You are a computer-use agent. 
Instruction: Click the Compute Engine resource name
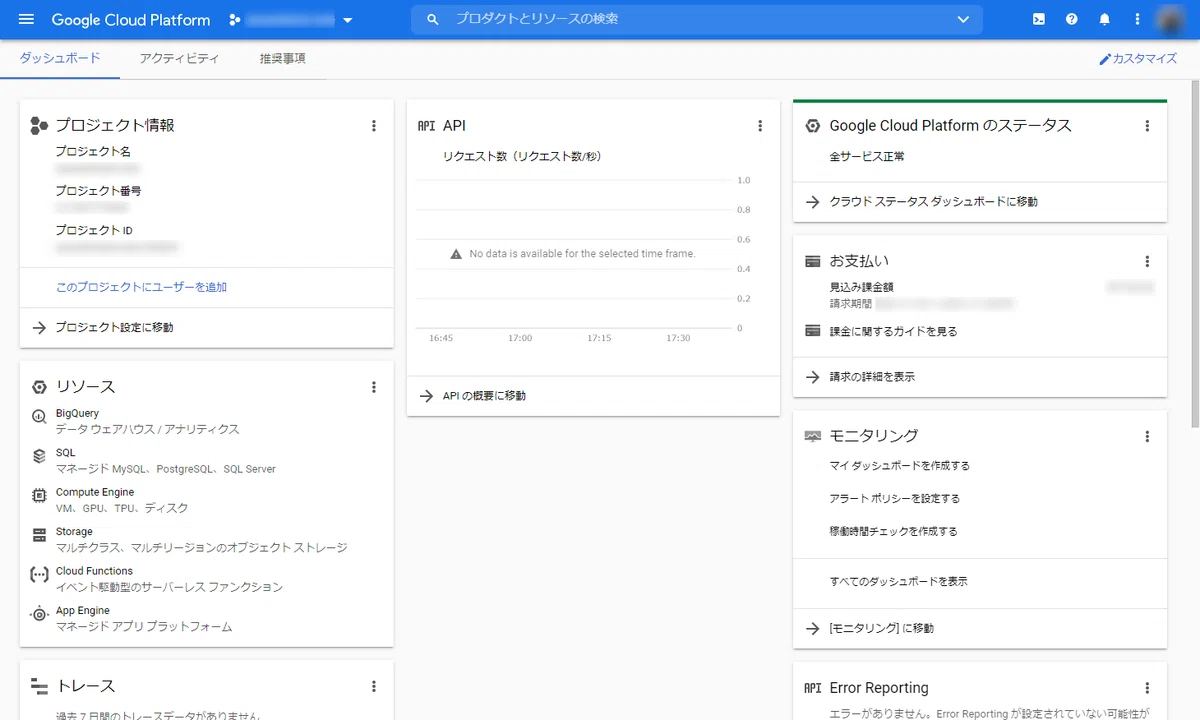click(x=95, y=492)
